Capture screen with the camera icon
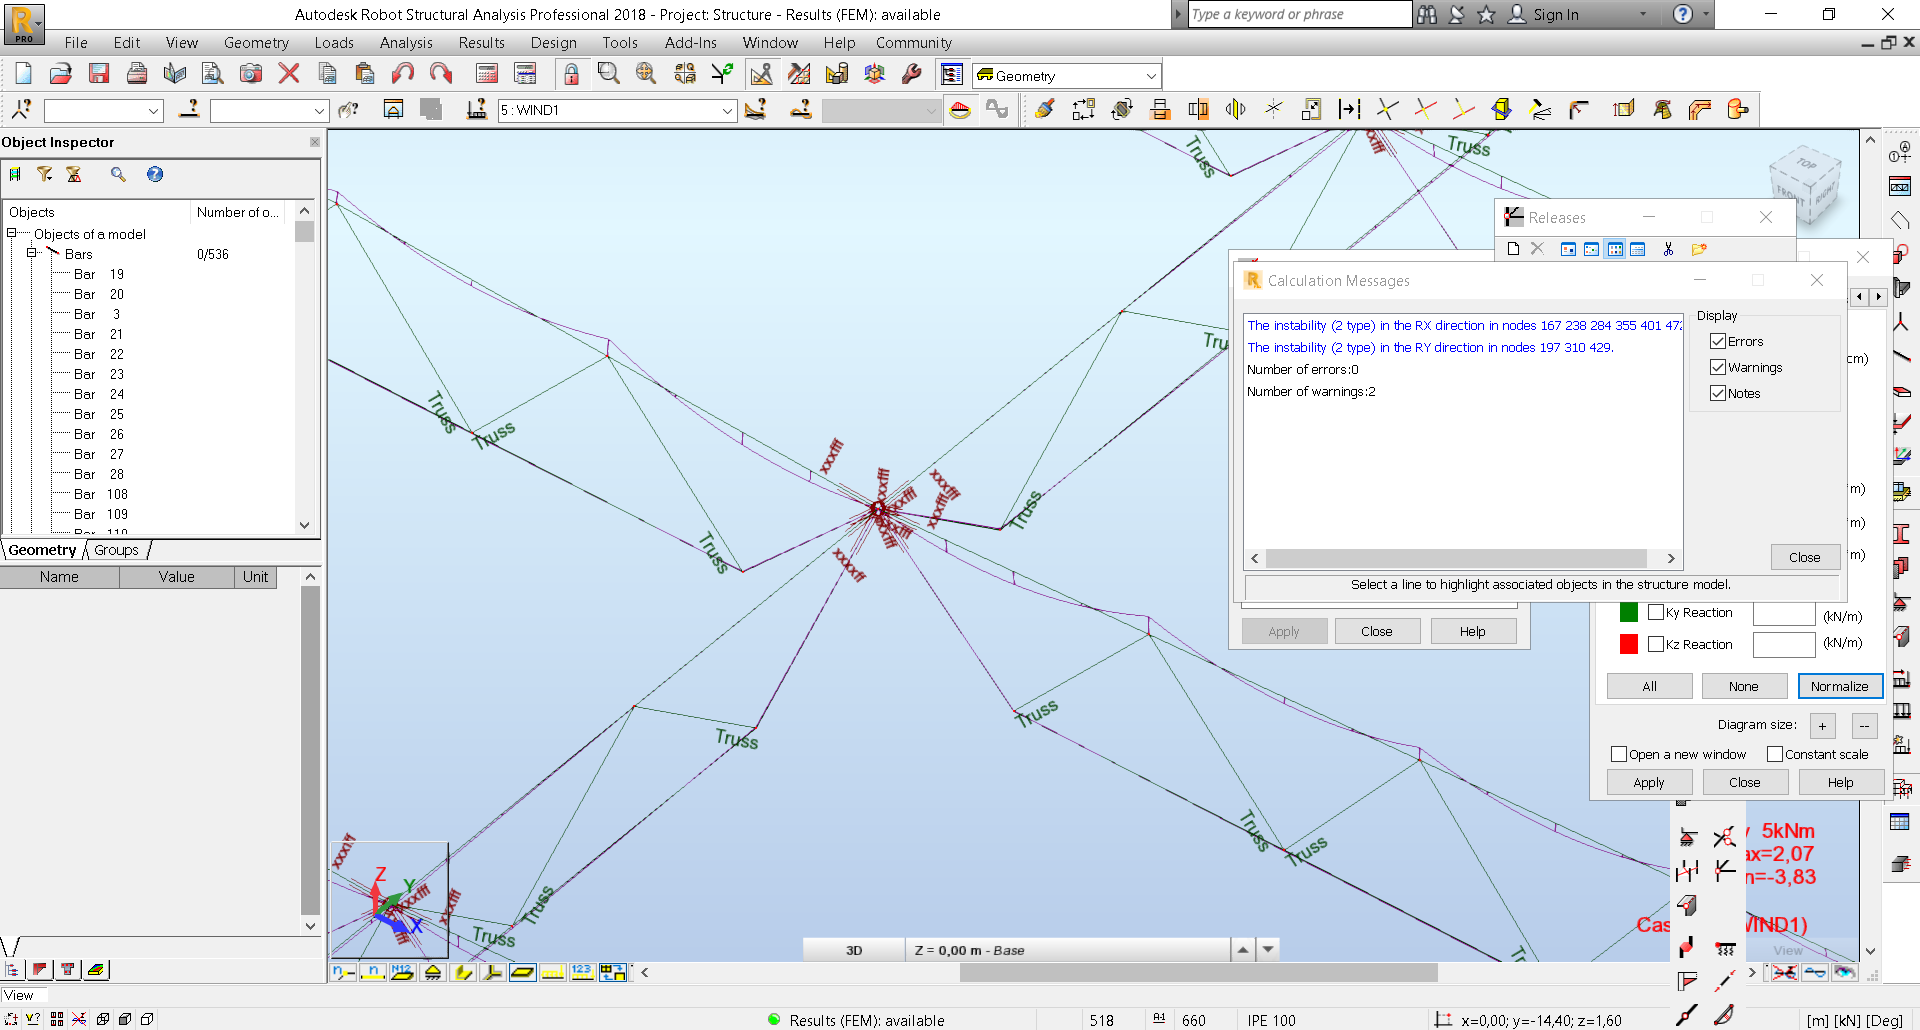Screen dimensions: 1920x1030 [251, 74]
